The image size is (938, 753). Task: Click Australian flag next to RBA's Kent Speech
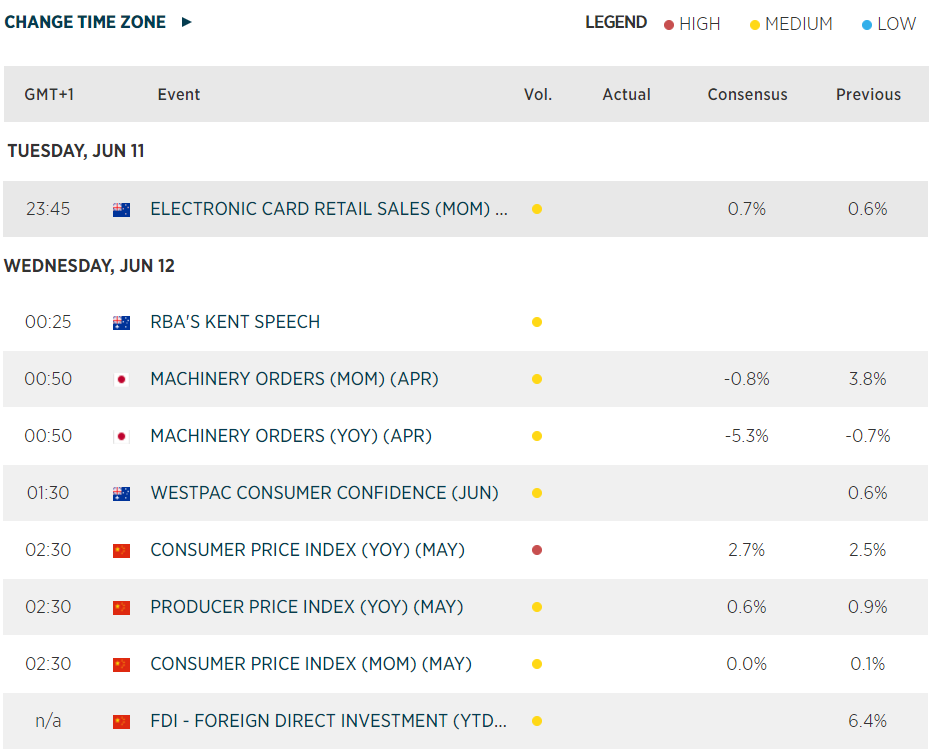tap(121, 323)
